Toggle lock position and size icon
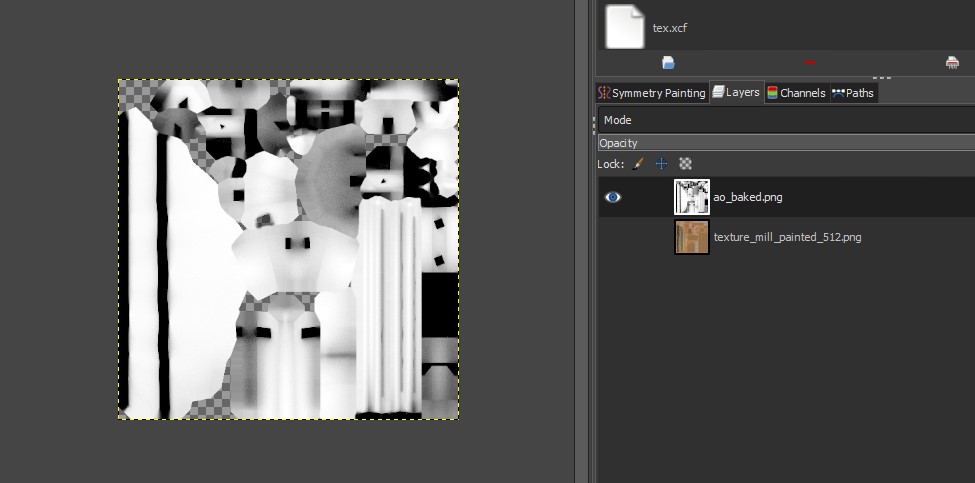Screen dimensions: 975x483 pyautogui.click(x=661, y=164)
